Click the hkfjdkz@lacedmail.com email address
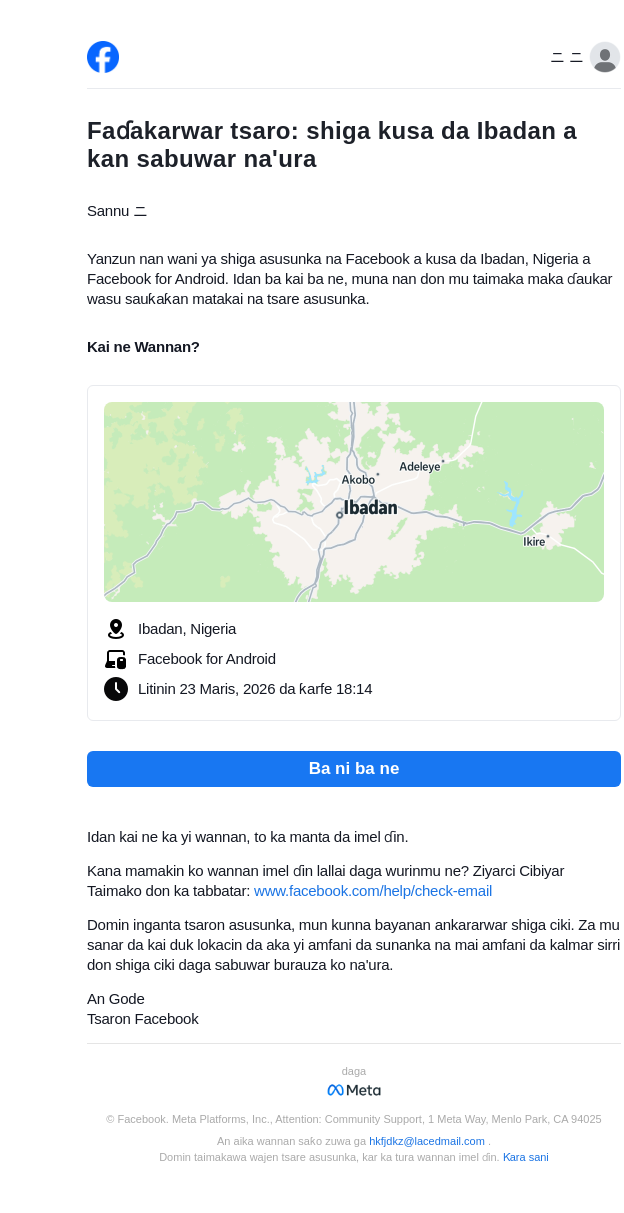Image resolution: width=624 pixels, height=1213 pixels. click(427, 1141)
